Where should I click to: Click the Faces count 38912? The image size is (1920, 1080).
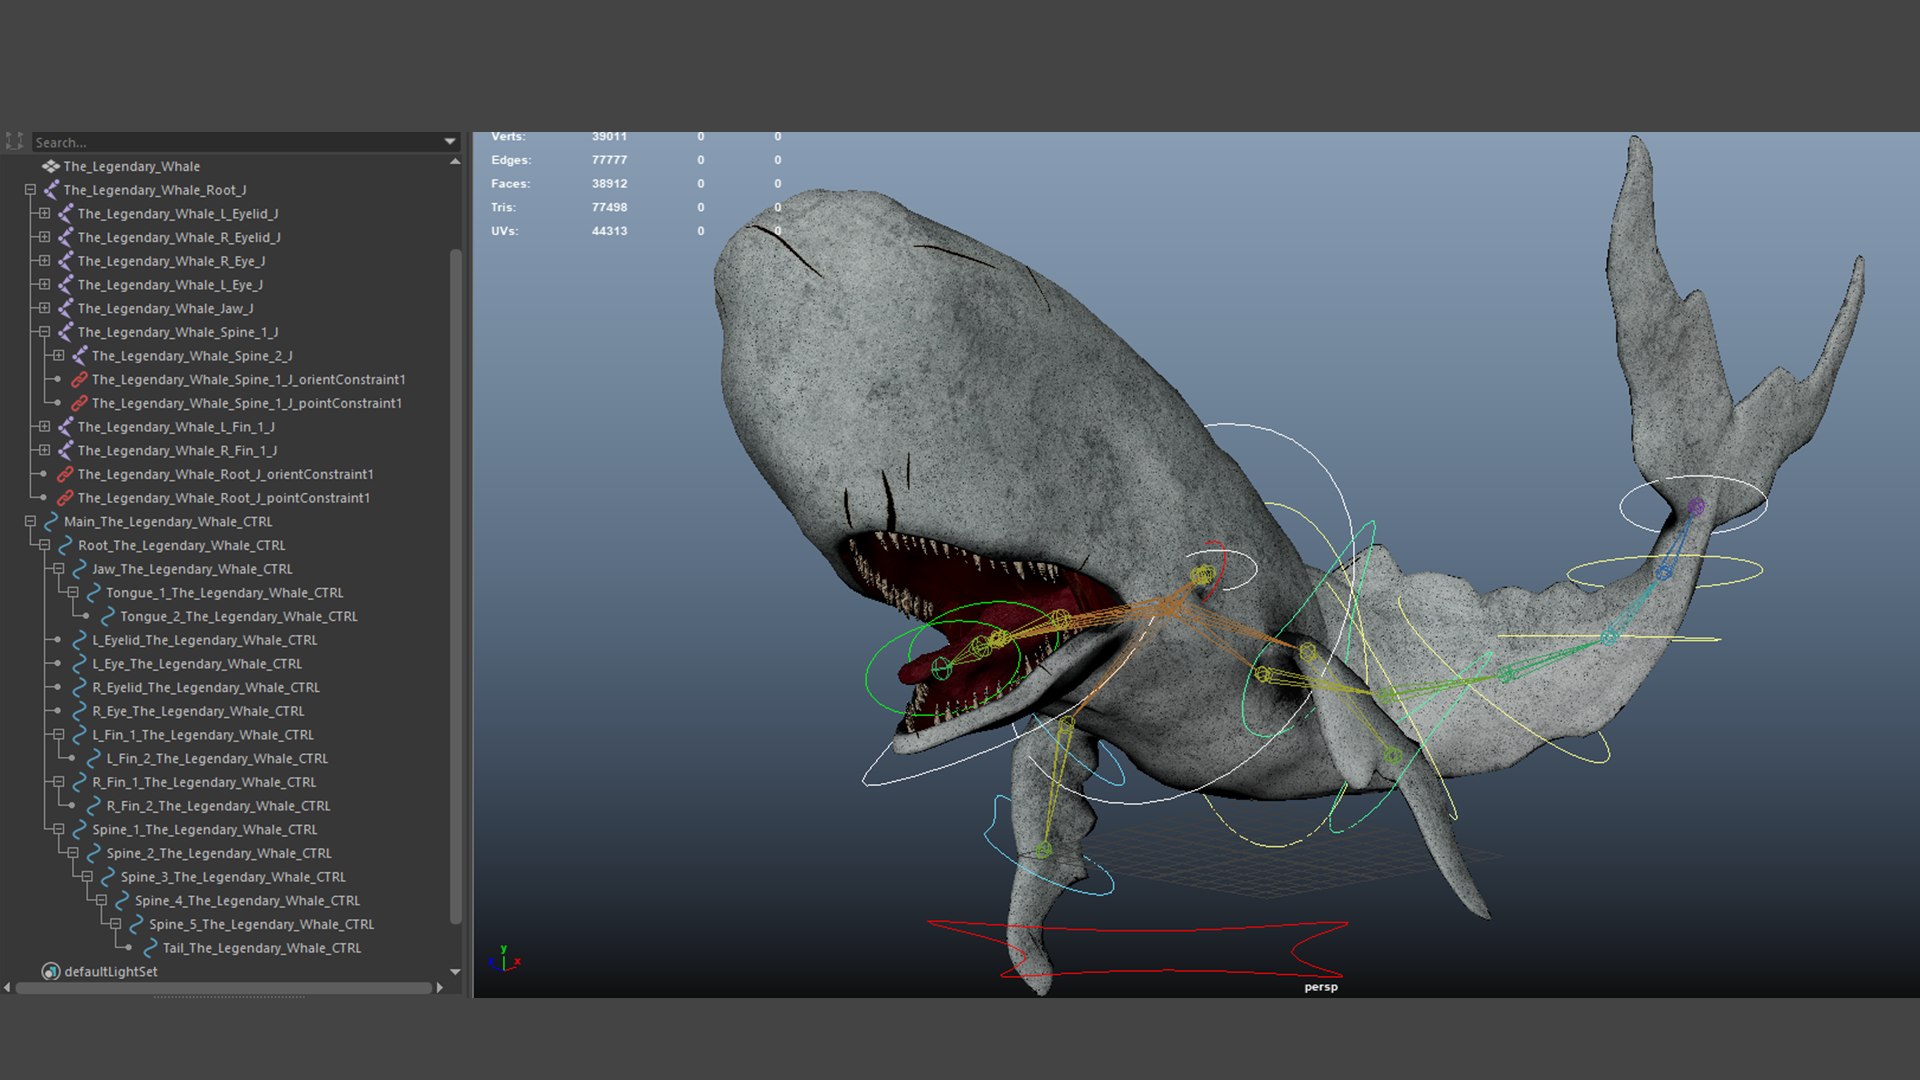tap(609, 184)
